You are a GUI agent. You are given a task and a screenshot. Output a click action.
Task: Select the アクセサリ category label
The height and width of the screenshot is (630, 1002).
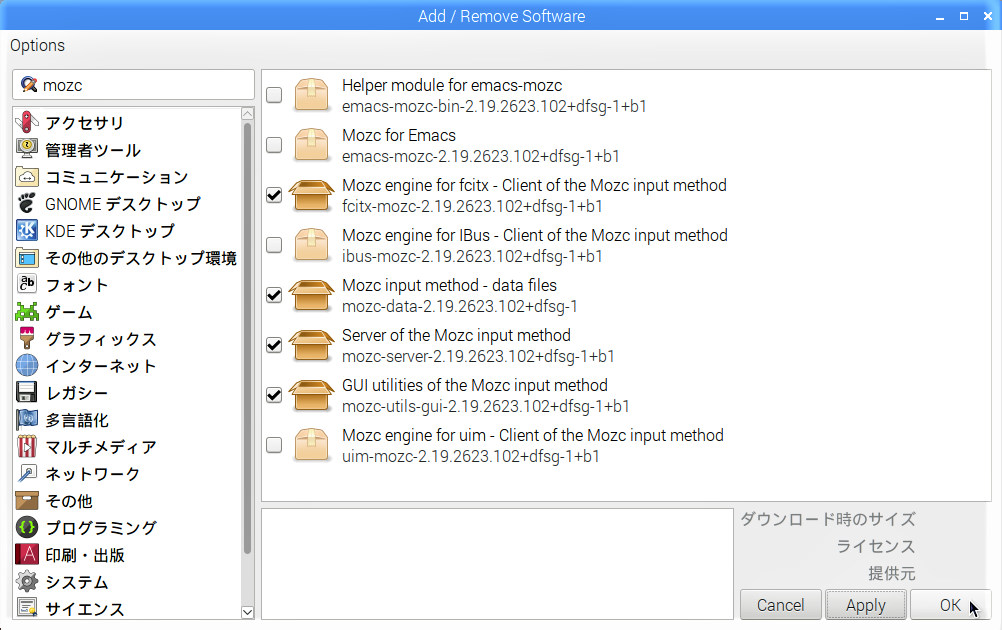click(84, 123)
